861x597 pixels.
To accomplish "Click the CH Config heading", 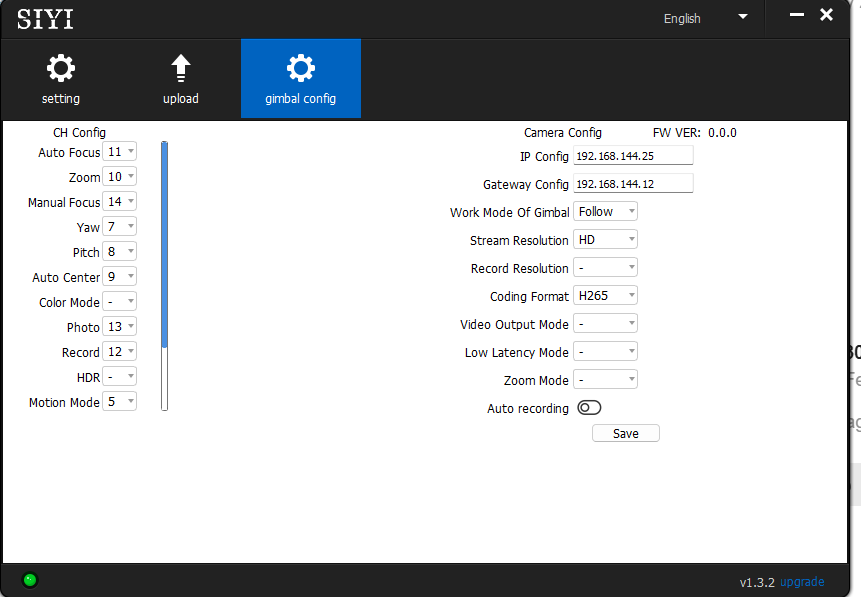I will pos(79,133).
